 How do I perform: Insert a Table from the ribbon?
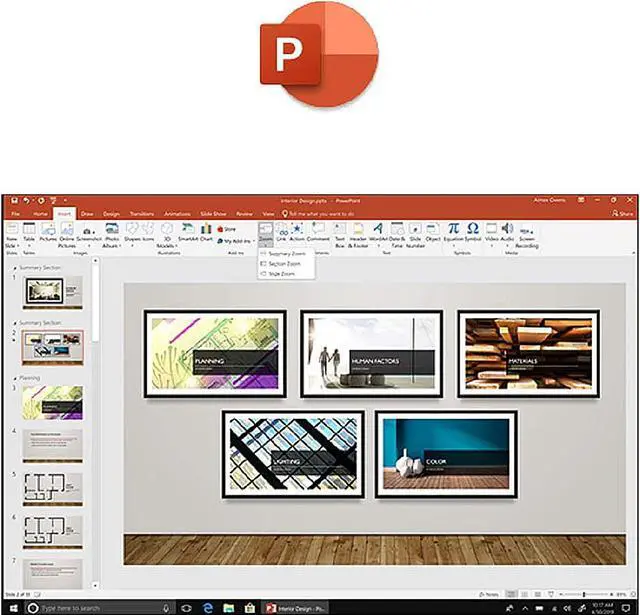pos(29,233)
